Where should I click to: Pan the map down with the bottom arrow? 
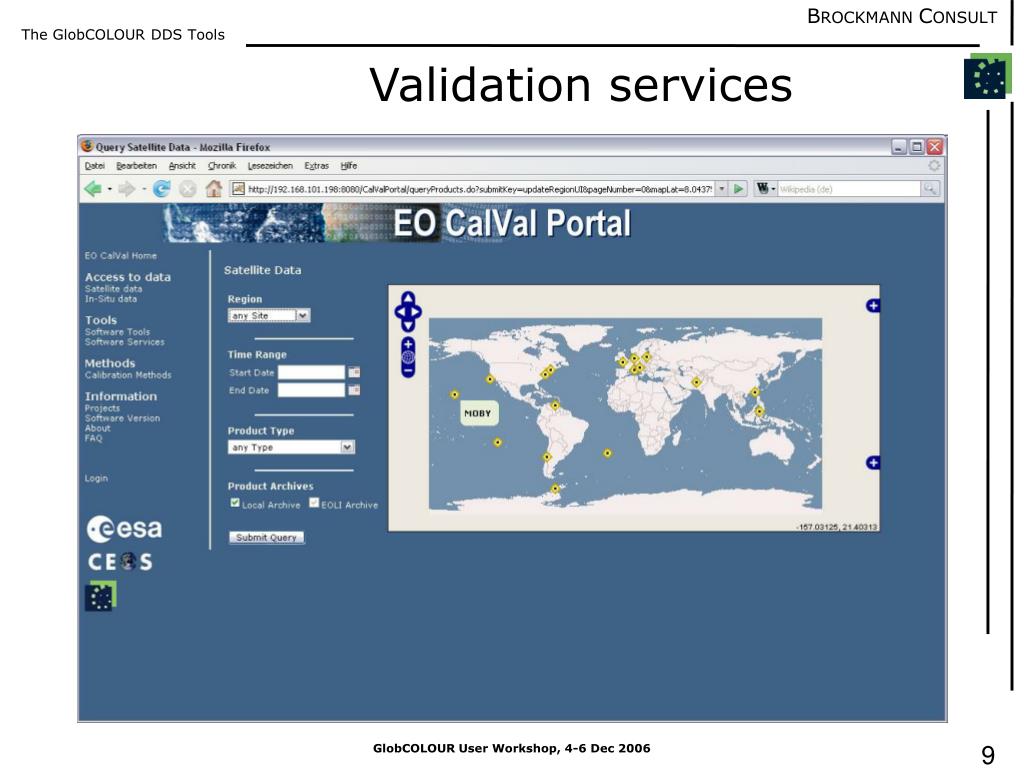click(408, 326)
